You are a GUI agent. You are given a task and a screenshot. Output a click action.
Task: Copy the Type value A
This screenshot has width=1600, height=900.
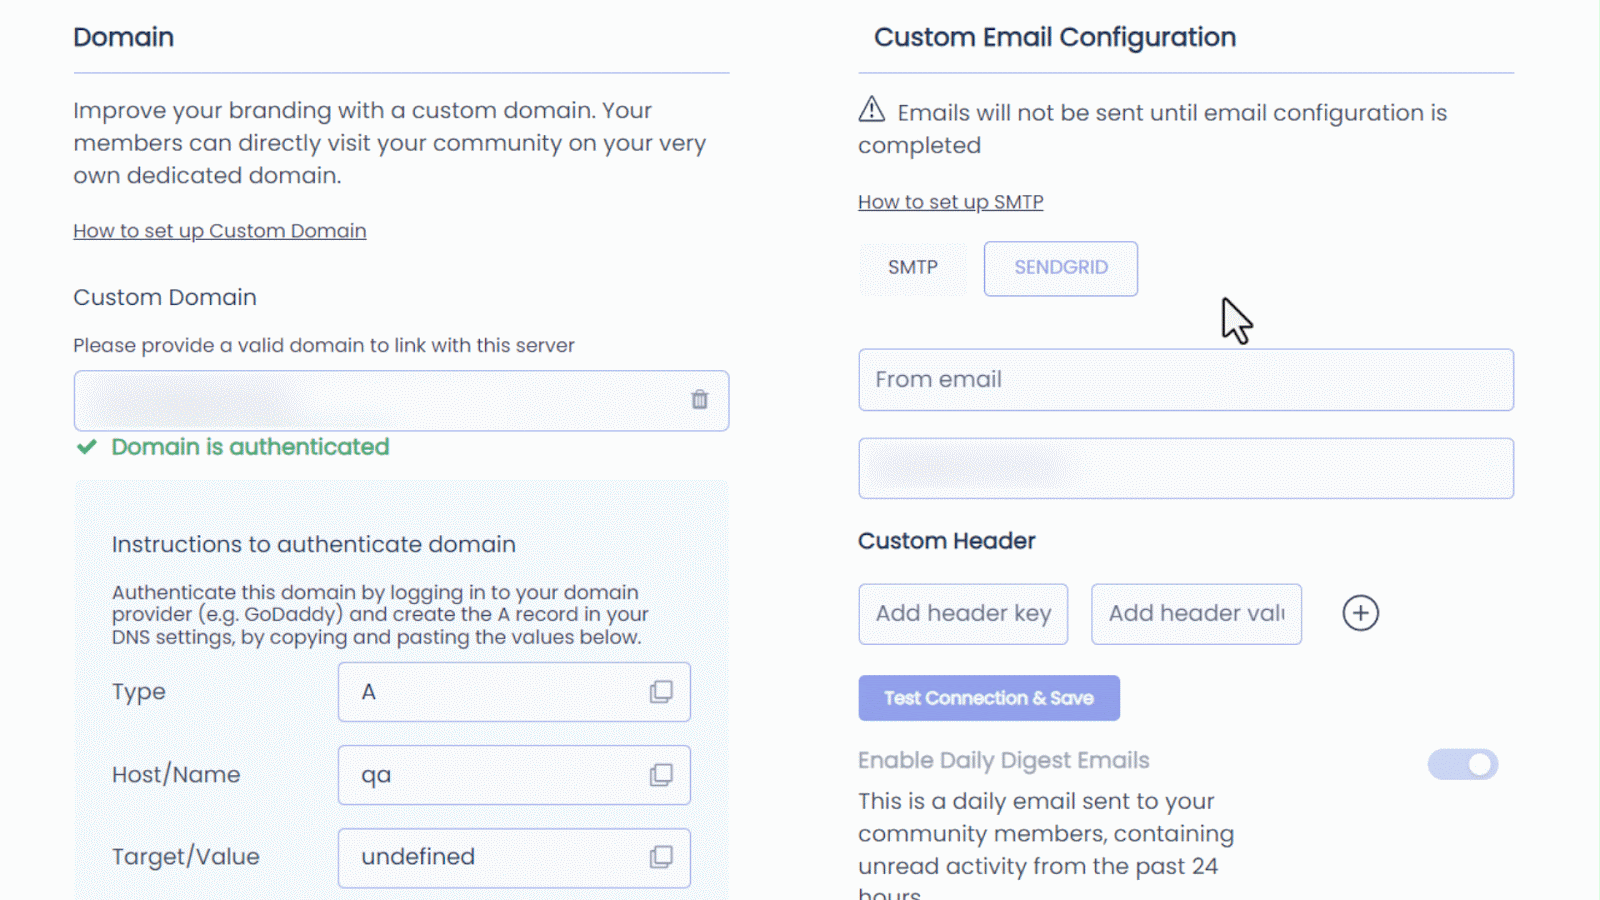(x=661, y=692)
